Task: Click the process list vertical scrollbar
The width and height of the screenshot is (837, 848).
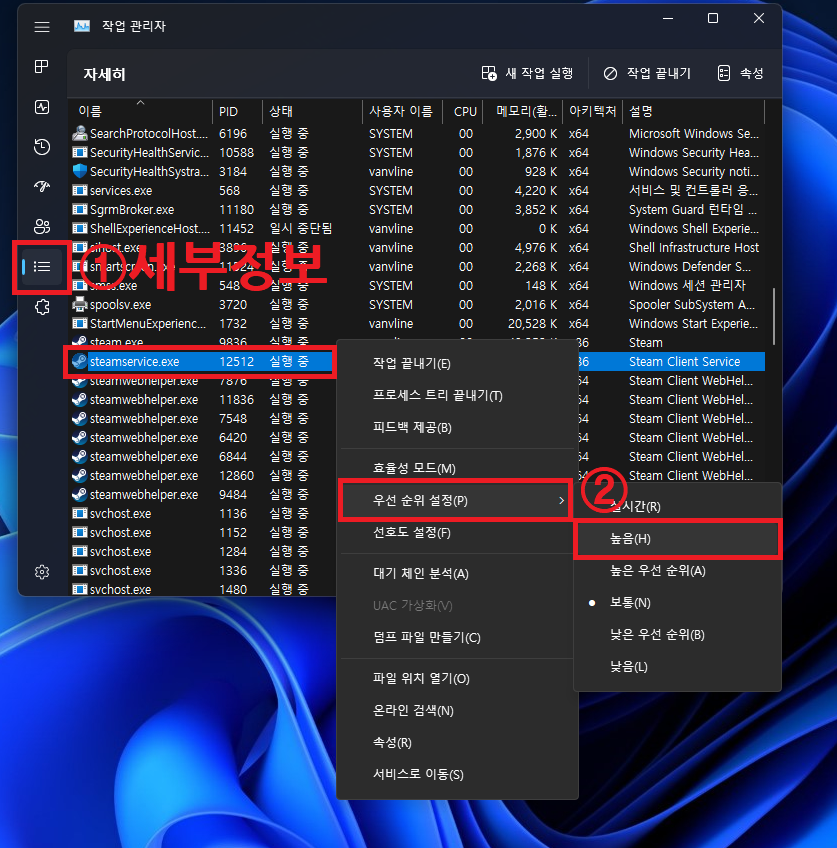Action: [774, 316]
